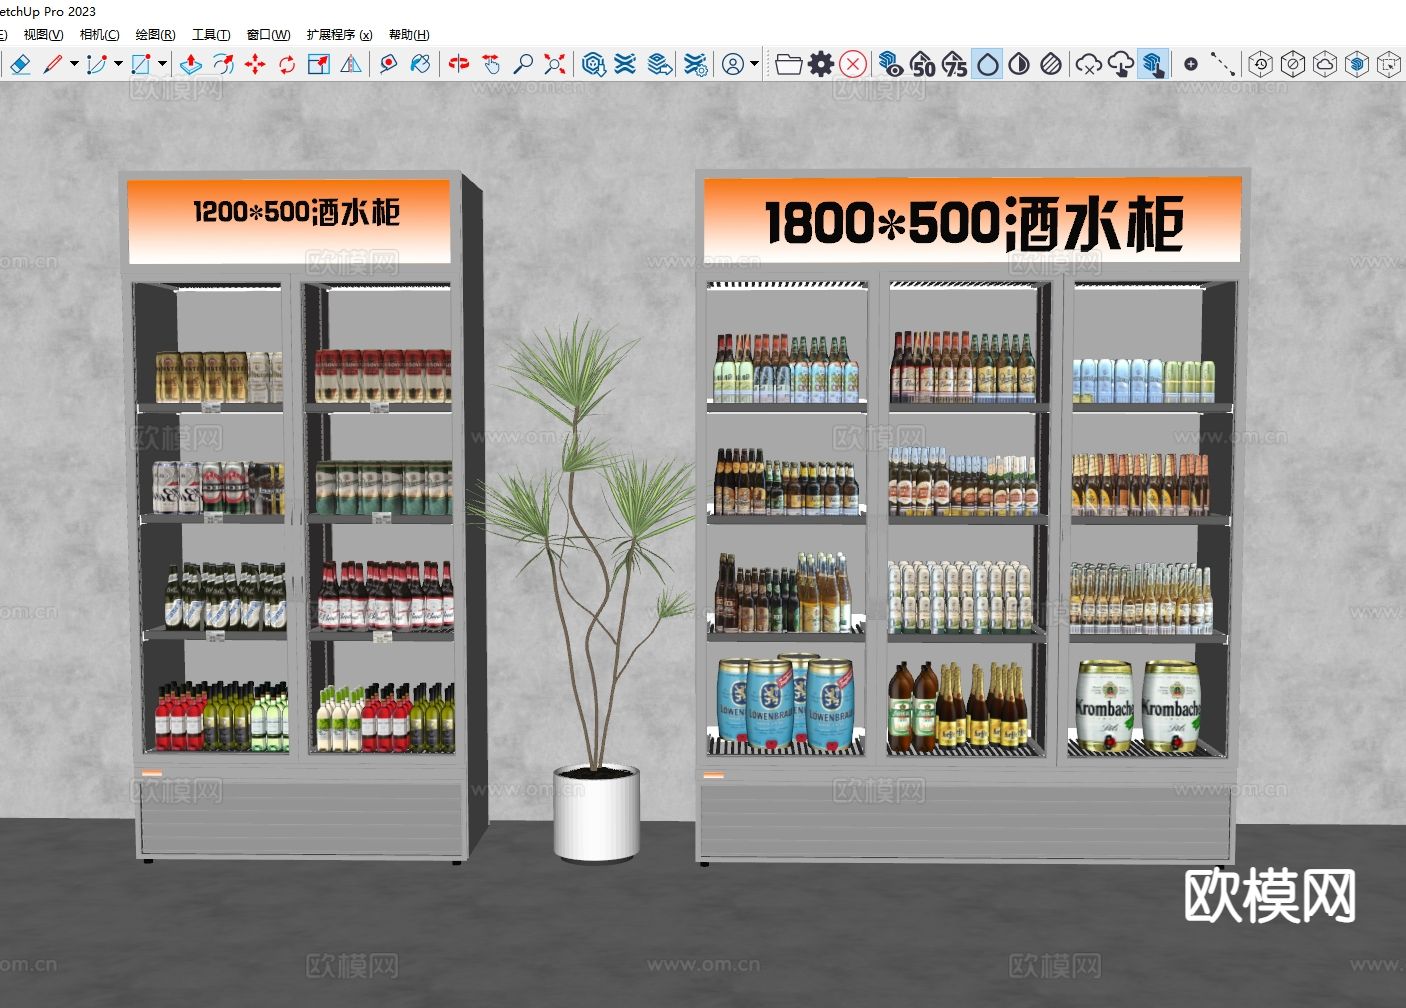Select the Paint Bucket tool
This screenshot has height=1008, width=1406.
point(422,63)
